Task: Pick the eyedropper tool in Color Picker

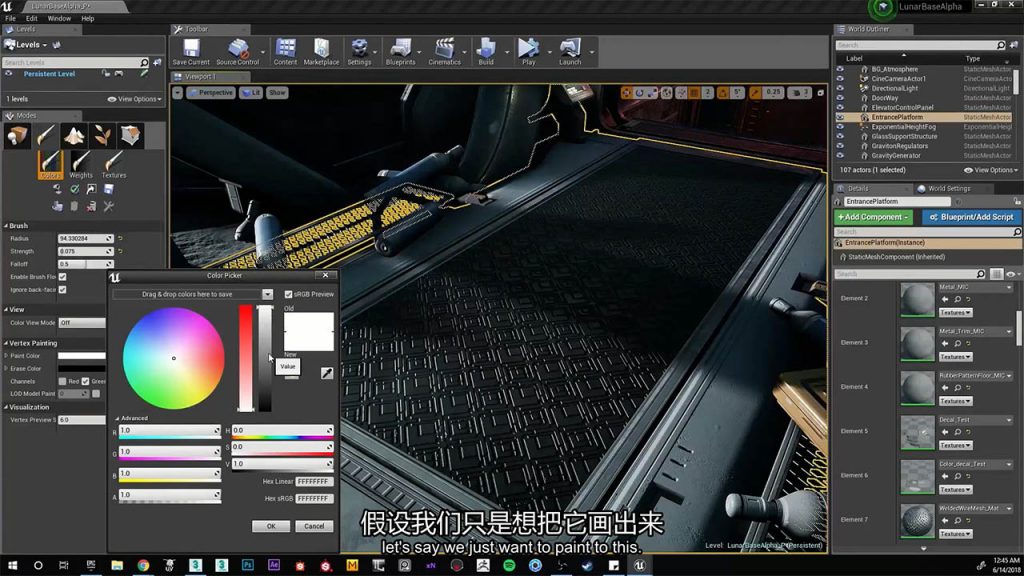Action: tap(326, 373)
